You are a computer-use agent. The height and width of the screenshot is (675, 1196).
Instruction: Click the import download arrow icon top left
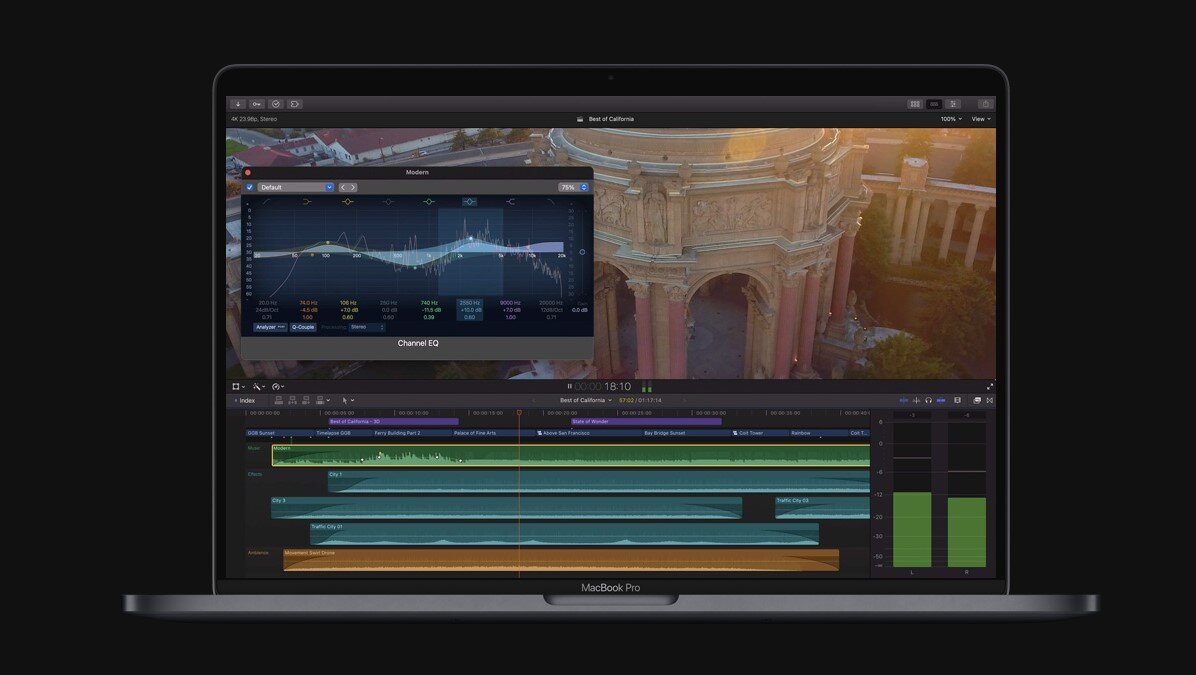(238, 103)
